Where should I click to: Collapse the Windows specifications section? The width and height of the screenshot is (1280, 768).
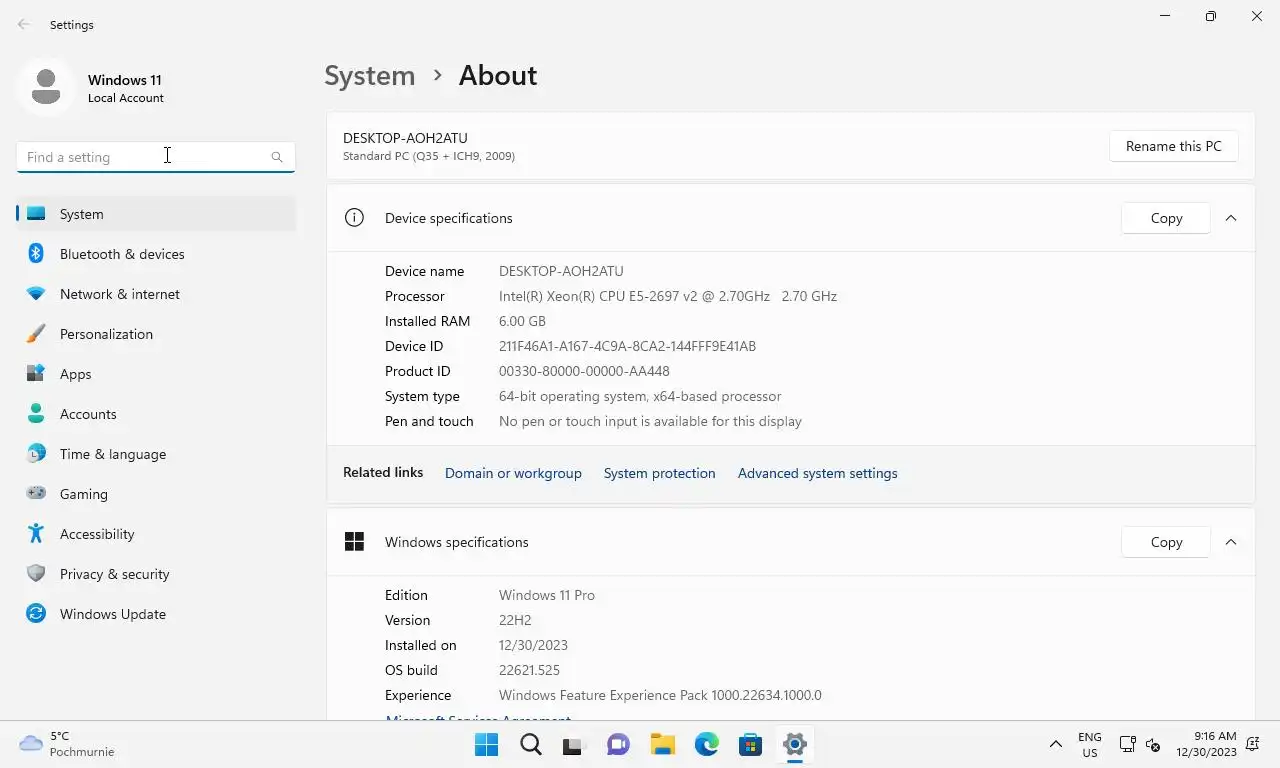1231,542
